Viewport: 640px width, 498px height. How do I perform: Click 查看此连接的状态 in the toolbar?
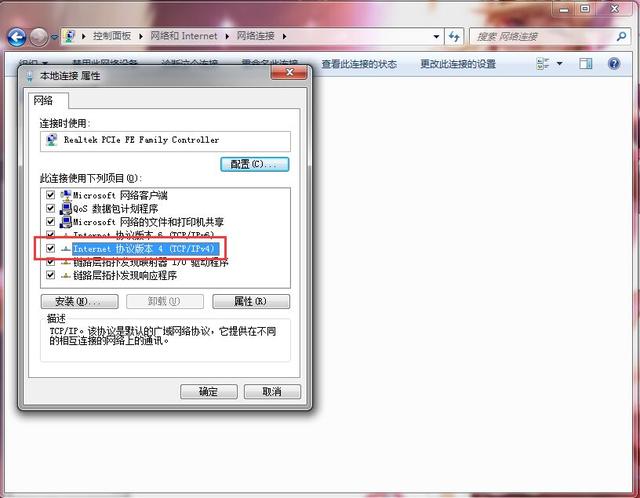tap(358, 64)
